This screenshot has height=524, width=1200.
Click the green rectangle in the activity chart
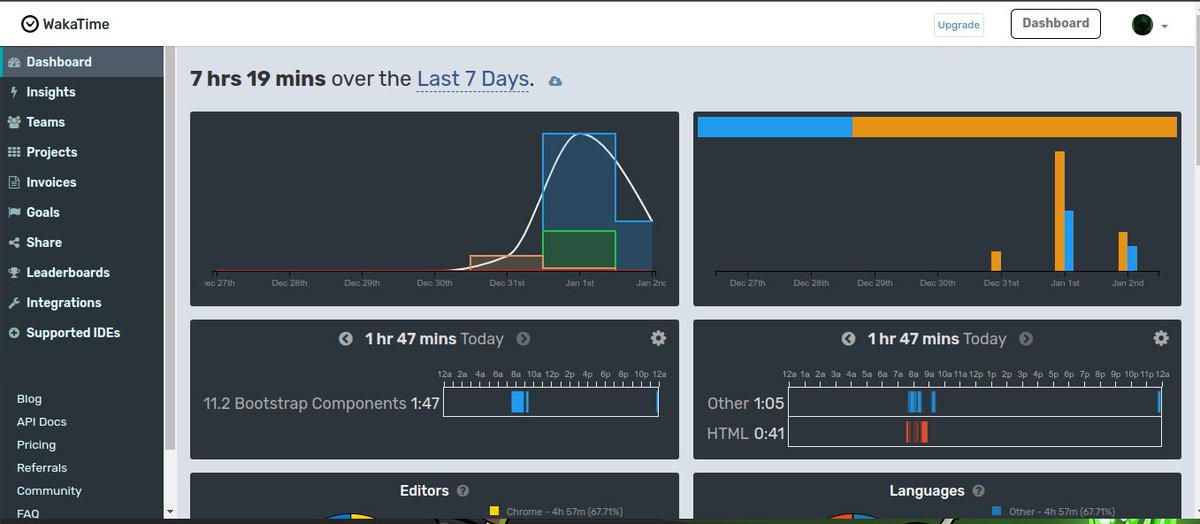click(579, 249)
